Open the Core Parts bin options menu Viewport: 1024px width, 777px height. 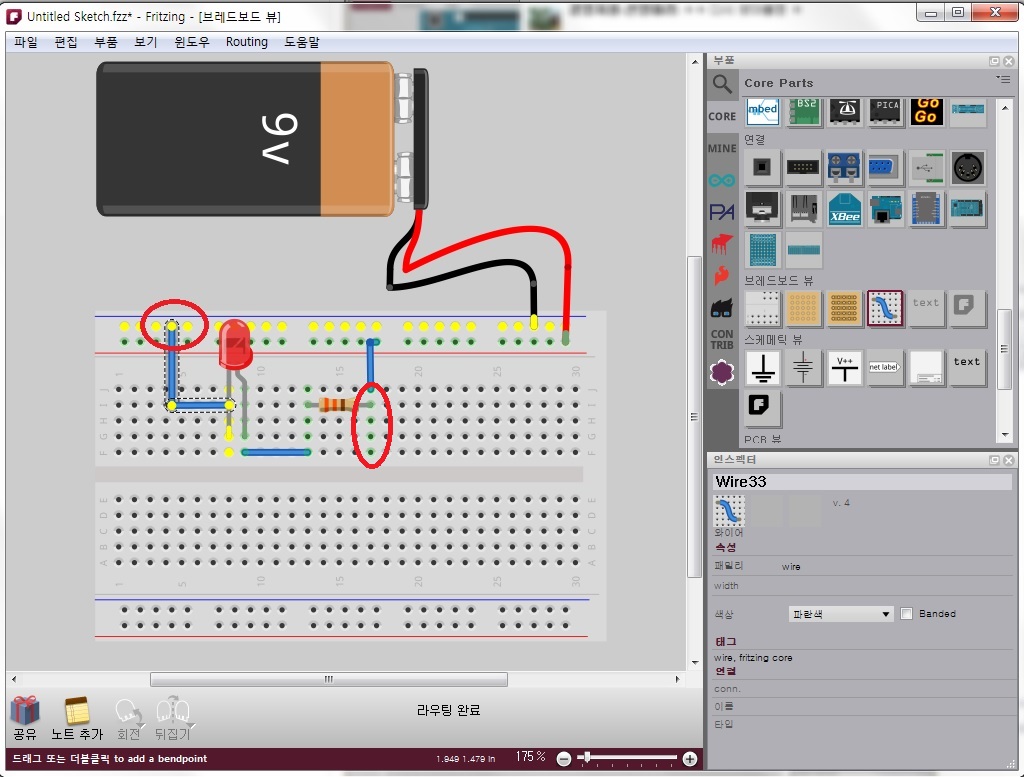click(x=1003, y=79)
